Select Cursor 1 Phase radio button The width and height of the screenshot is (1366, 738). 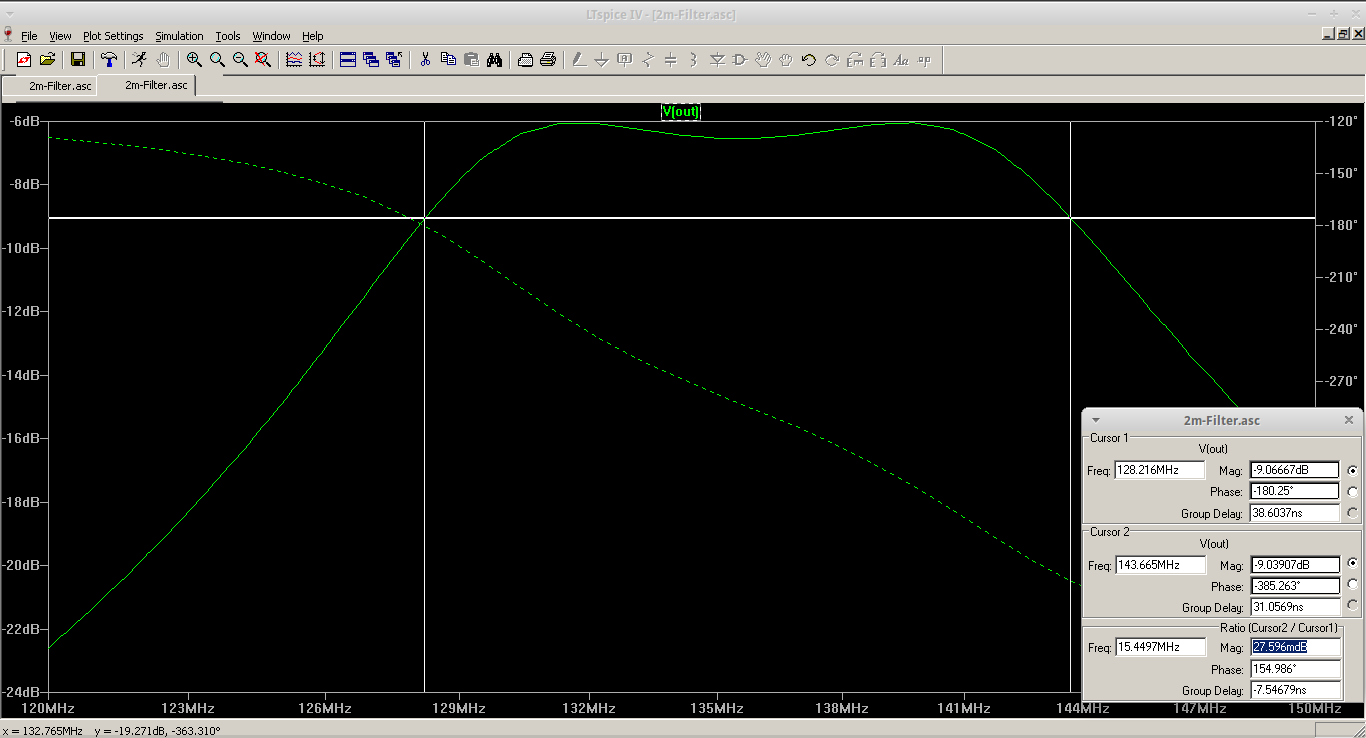click(1353, 491)
